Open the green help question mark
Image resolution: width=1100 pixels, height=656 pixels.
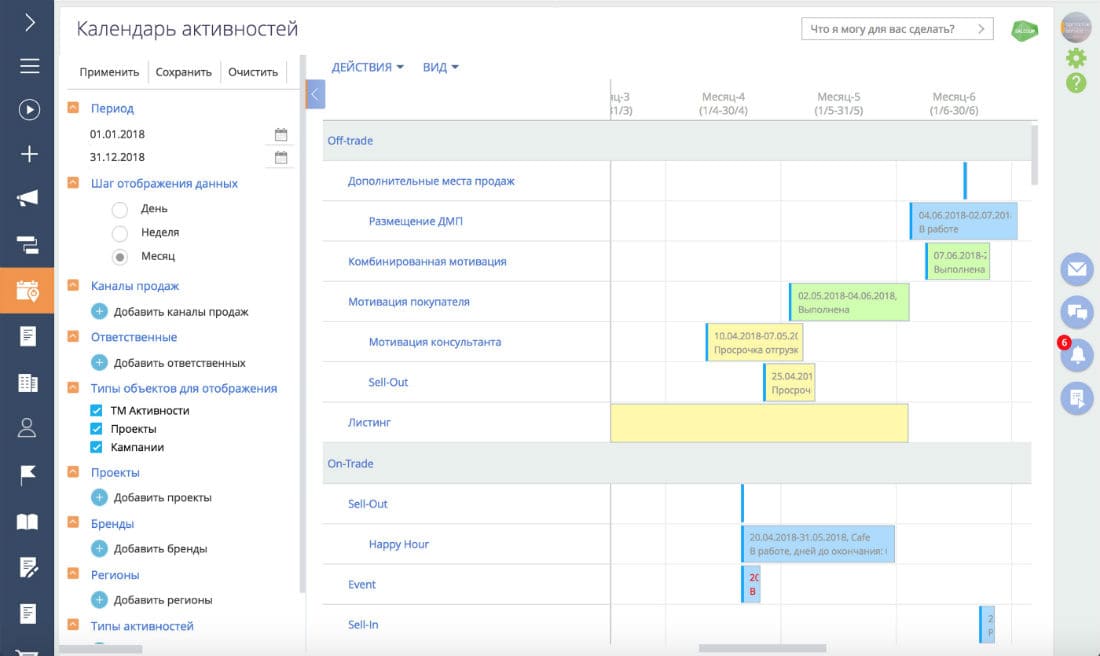(x=1075, y=83)
